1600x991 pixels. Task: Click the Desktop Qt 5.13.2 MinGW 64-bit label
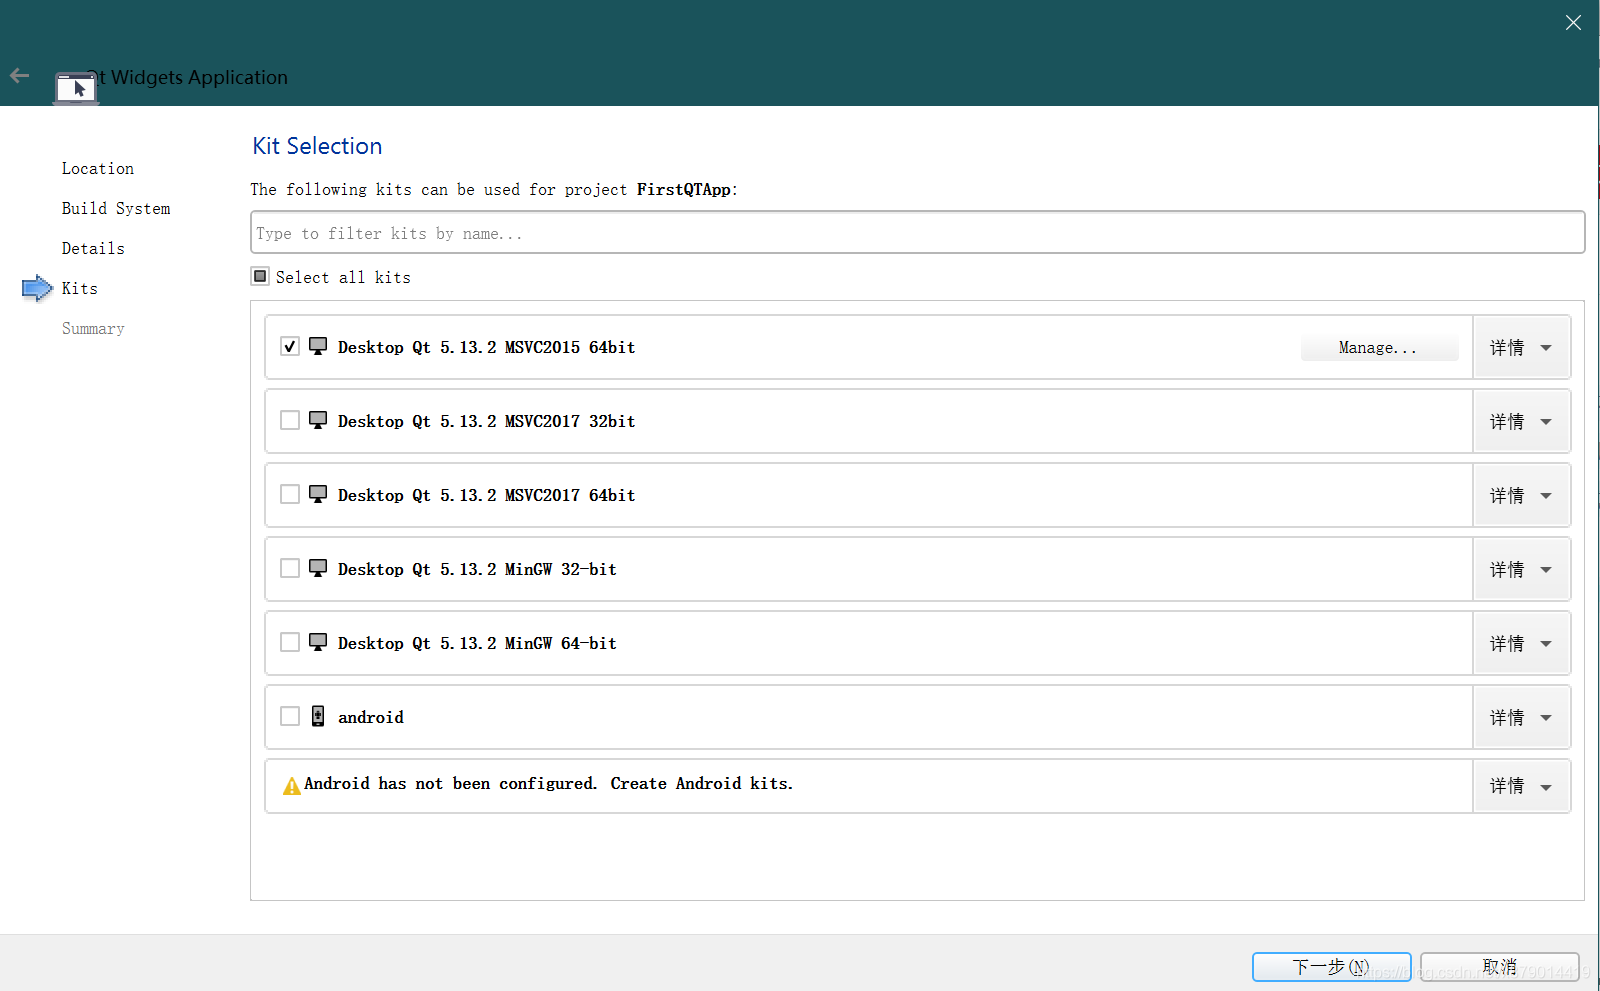click(x=477, y=643)
